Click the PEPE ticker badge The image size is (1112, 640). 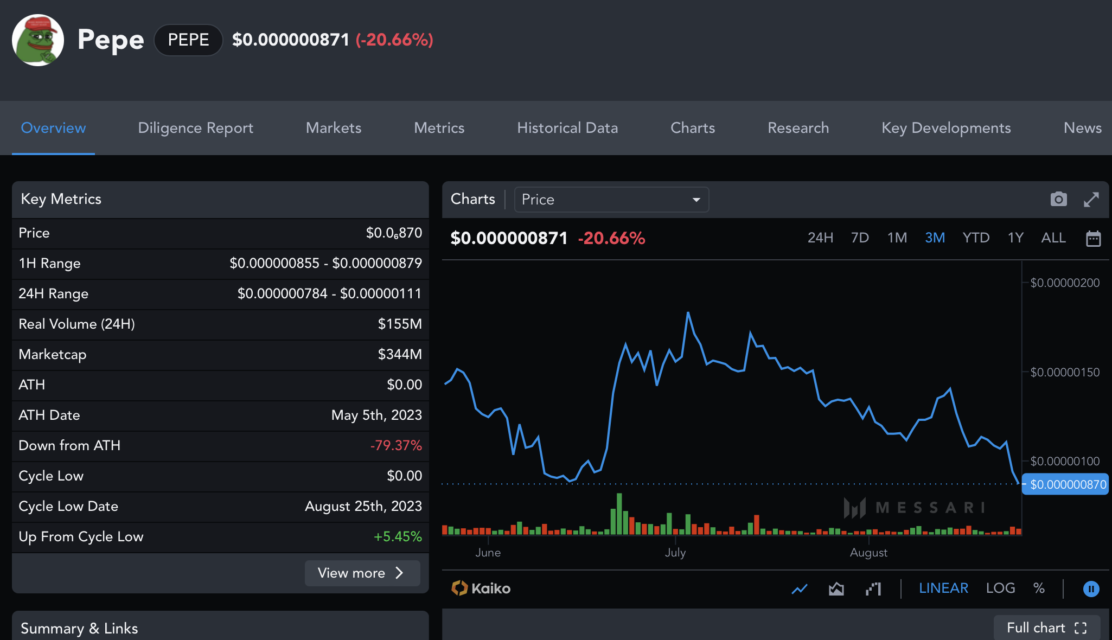click(x=188, y=40)
